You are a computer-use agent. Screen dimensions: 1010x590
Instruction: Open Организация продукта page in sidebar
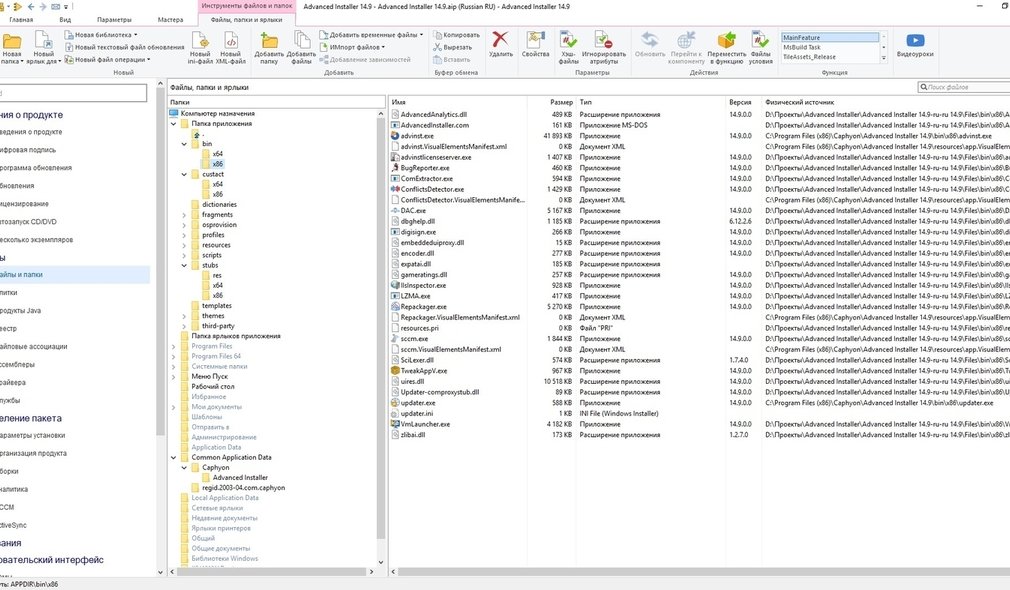point(33,453)
